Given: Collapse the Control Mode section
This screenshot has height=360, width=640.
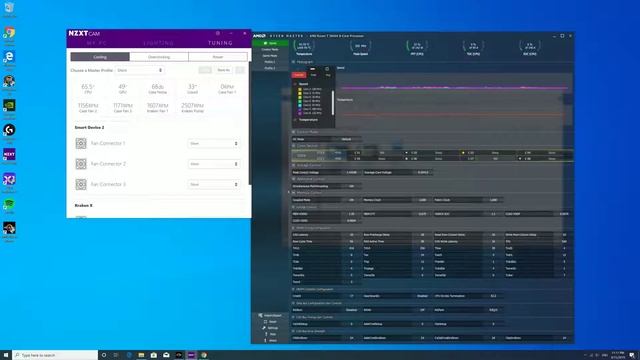Looking at the screenshot, I should coord(293,132).
